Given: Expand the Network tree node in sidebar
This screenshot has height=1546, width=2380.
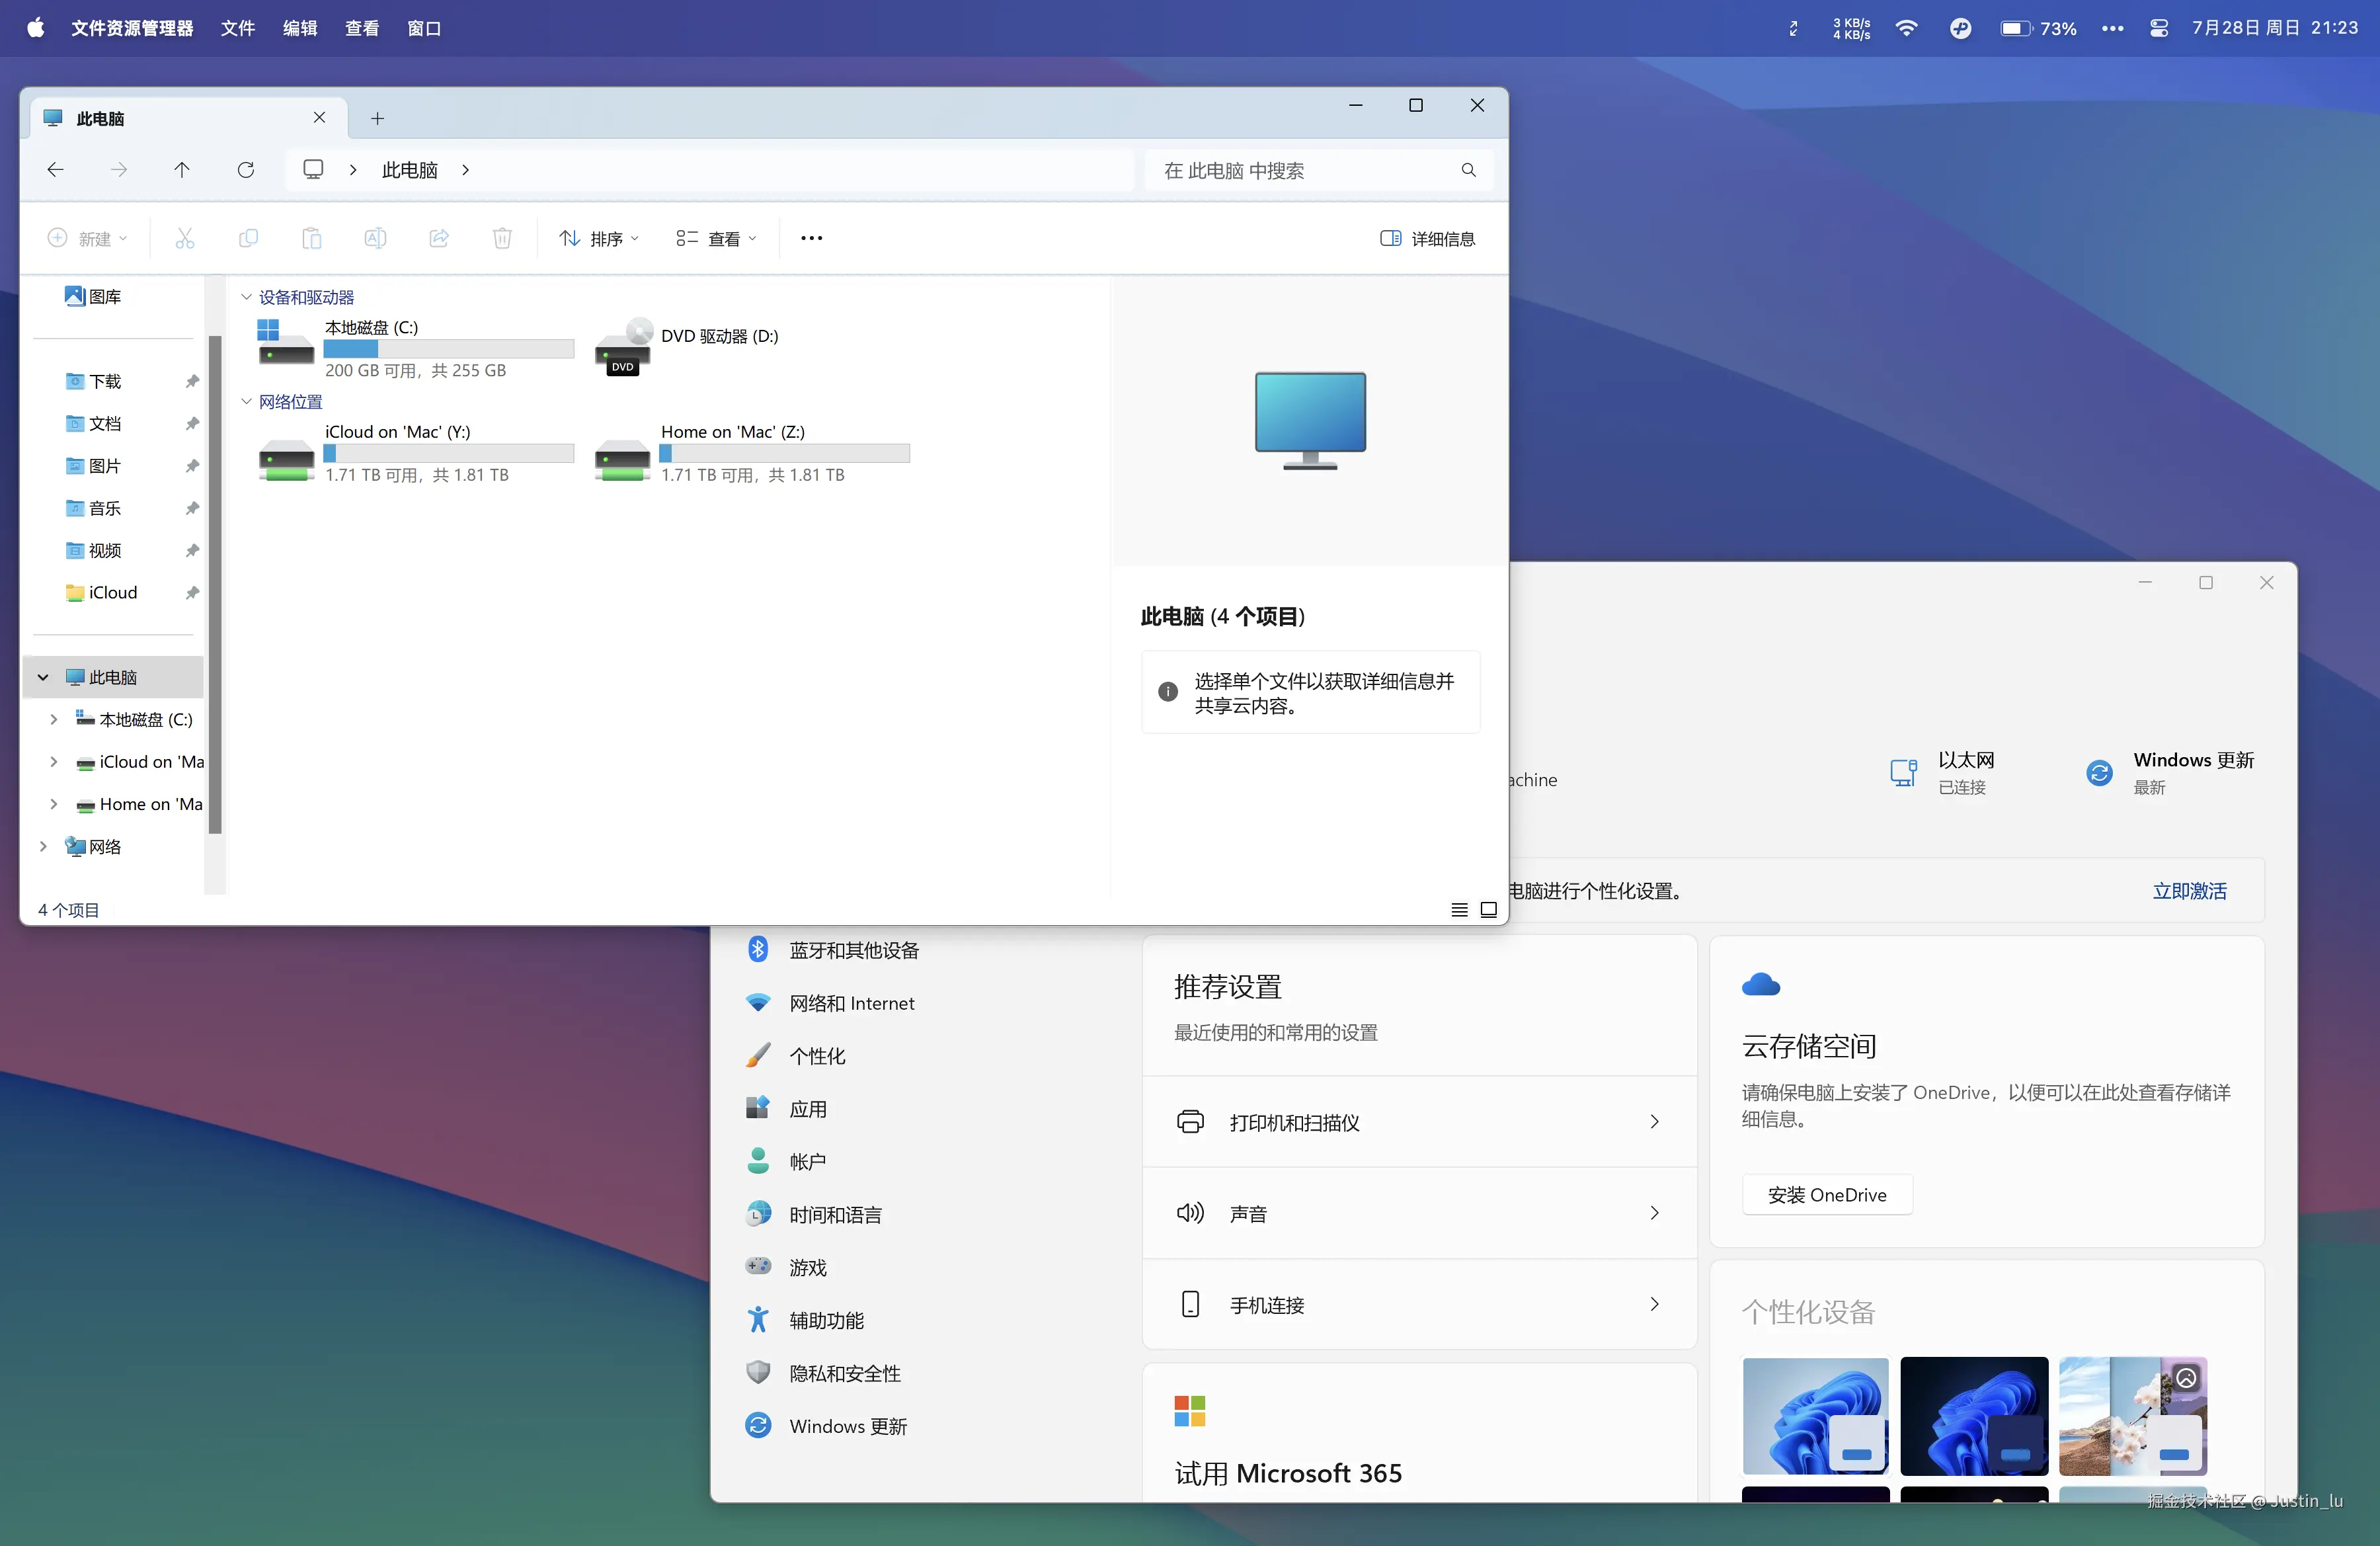Looking at the screenshot, I should [43, 846].
